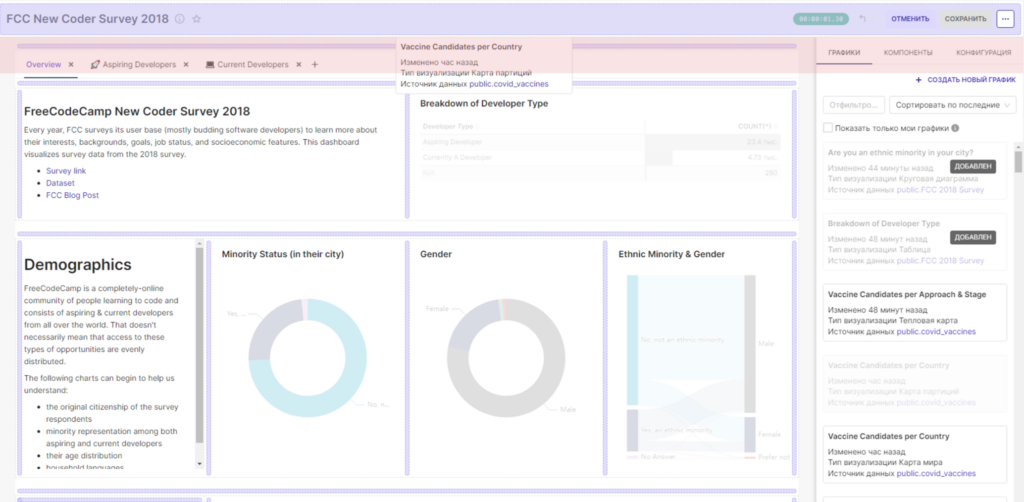Screen dimensions: 1024x502
Task: Open the КОМПОНЕНТЫ panel tab
Action: point(908,53)
